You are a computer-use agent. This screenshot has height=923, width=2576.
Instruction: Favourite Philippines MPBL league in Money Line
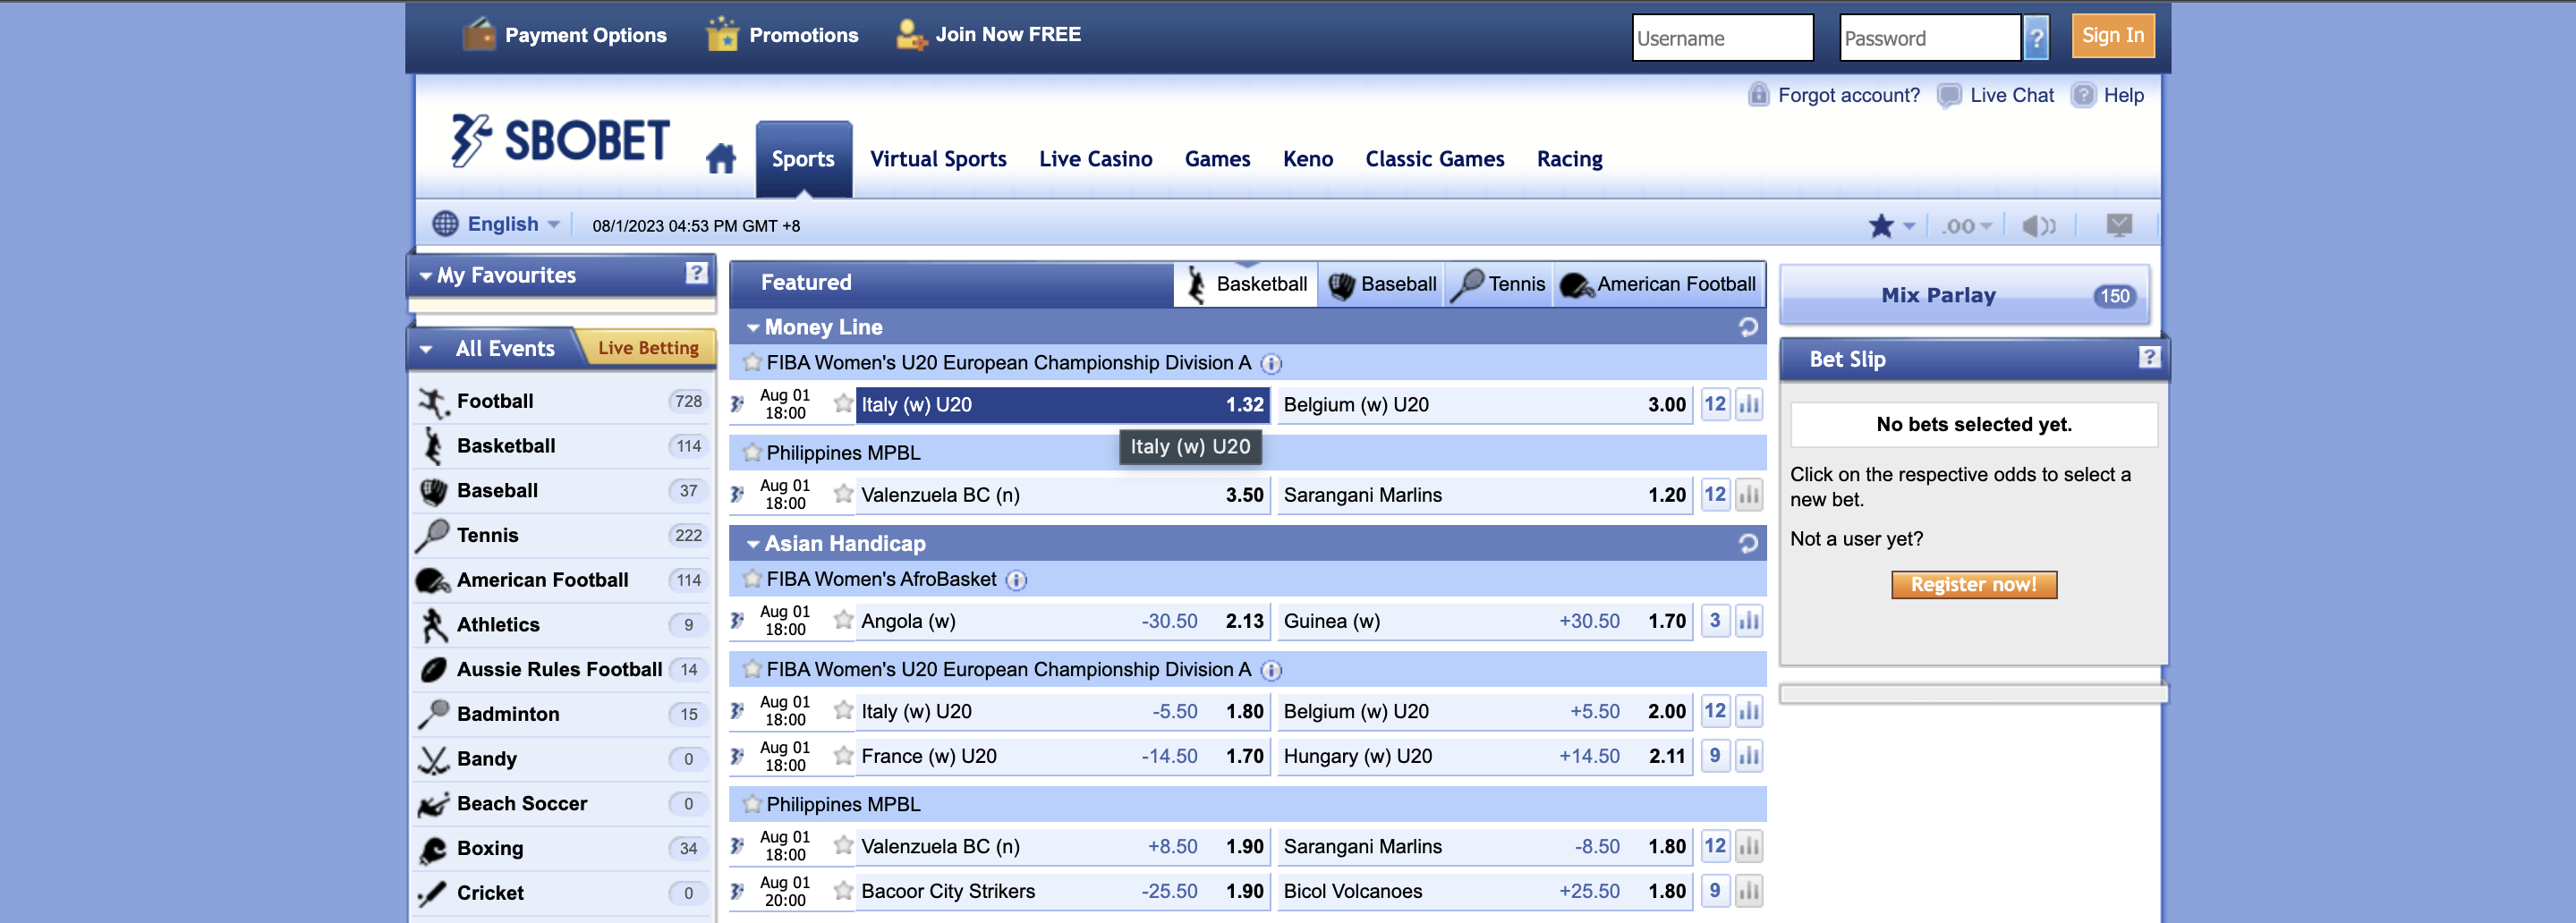click(752, 453)
